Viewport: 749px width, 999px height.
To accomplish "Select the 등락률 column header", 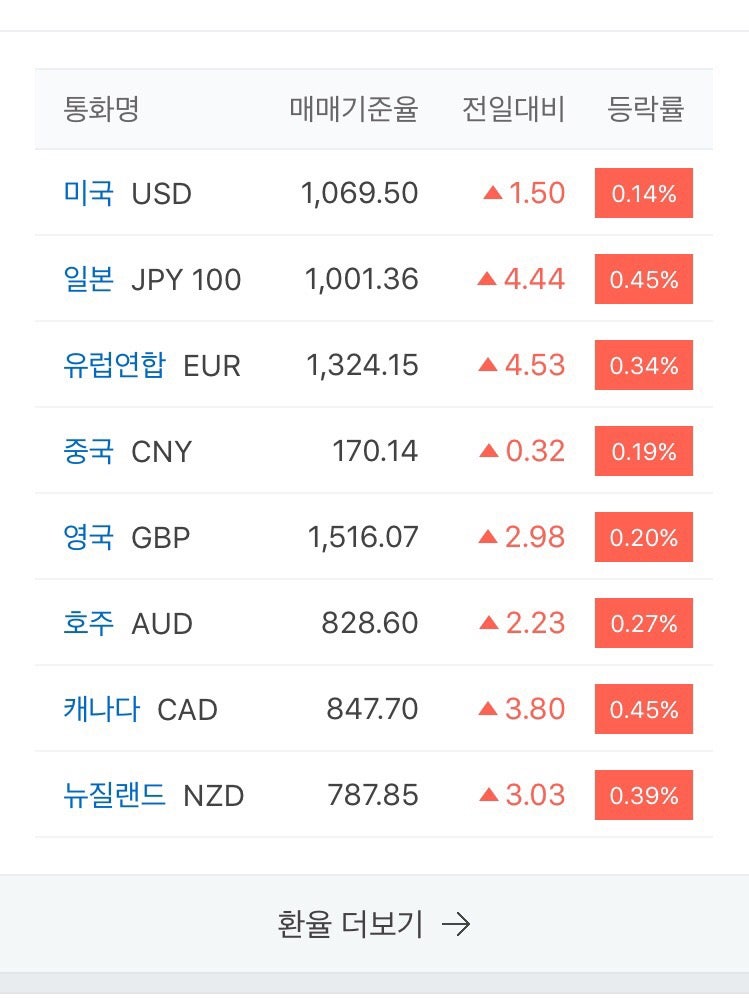I will (x=646, y=109).
